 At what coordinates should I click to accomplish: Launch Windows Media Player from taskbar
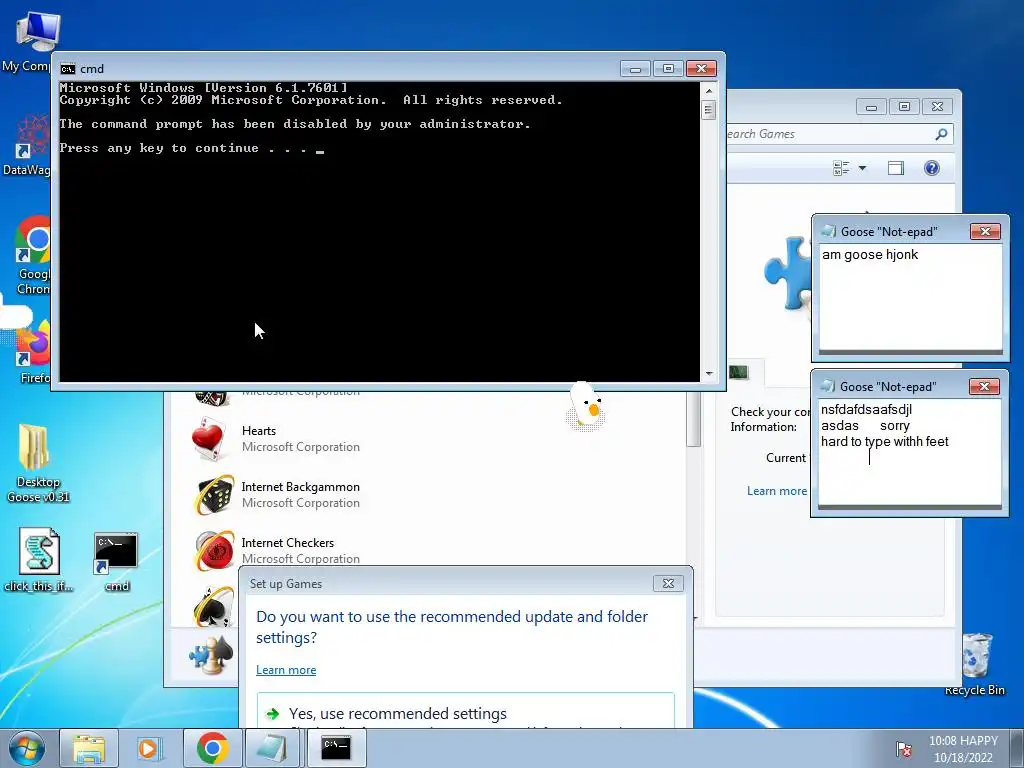pos(149,748)
